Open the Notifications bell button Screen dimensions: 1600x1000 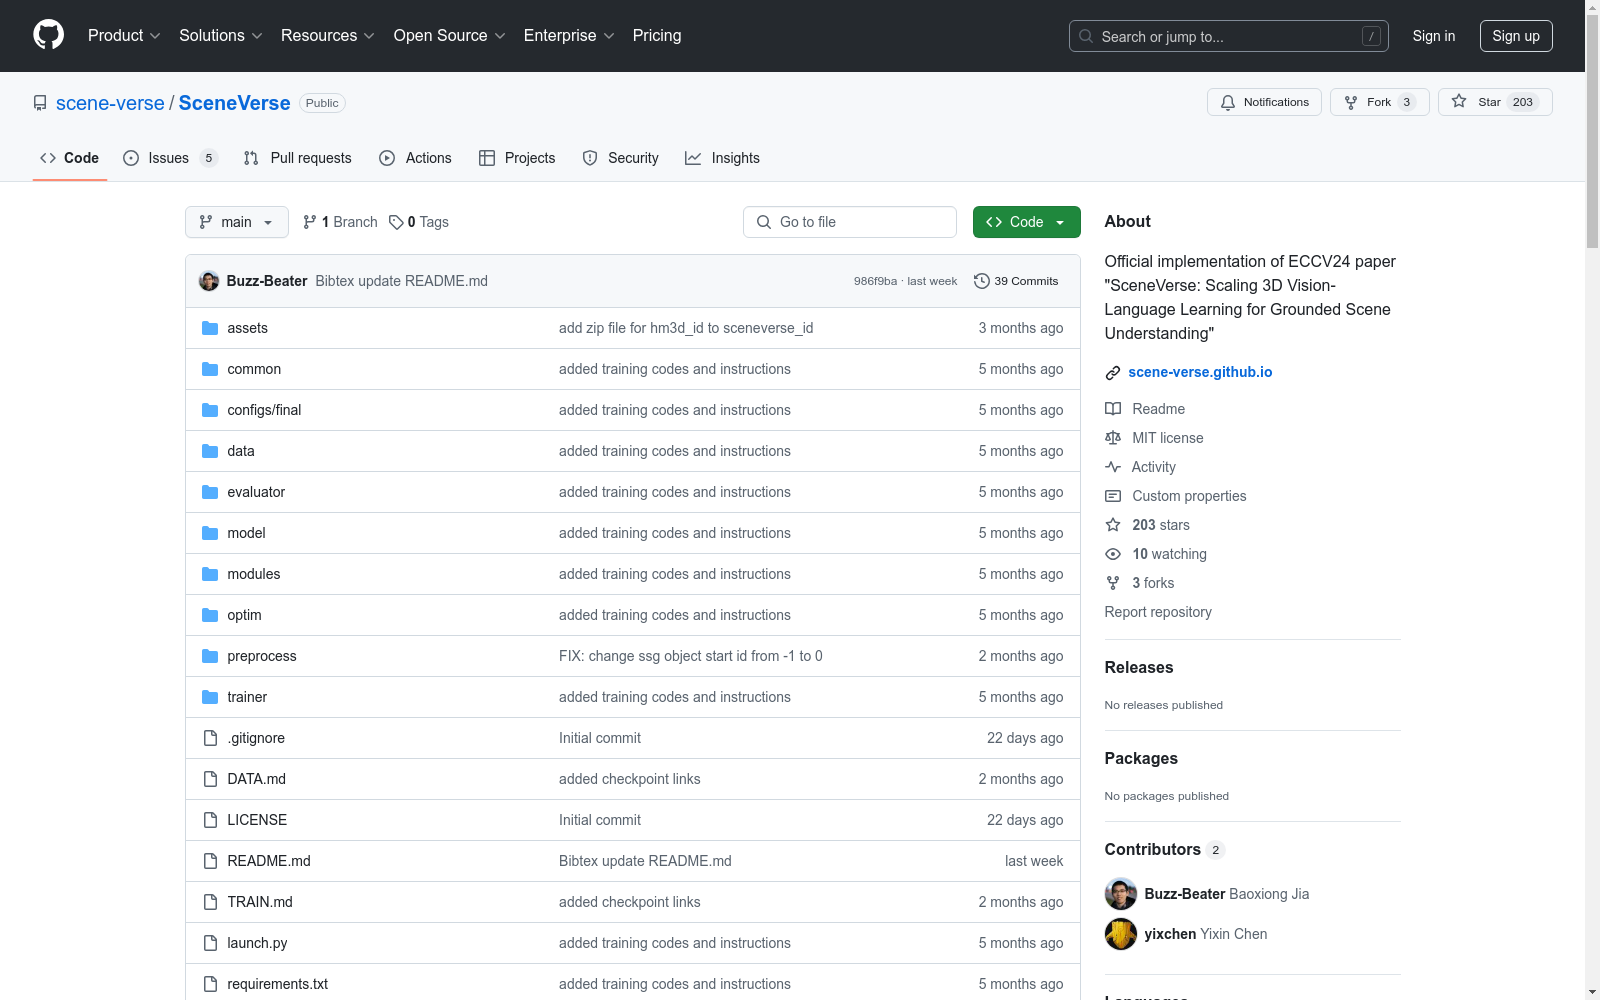tap(1264, 102)
